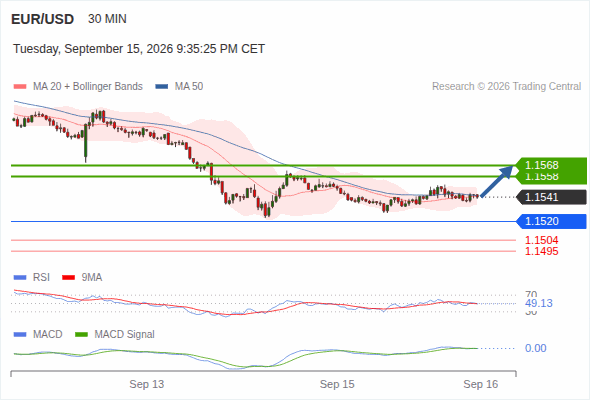Click the RSI legend color marker
Screen dimensions: 590x400
click(20, 278)
